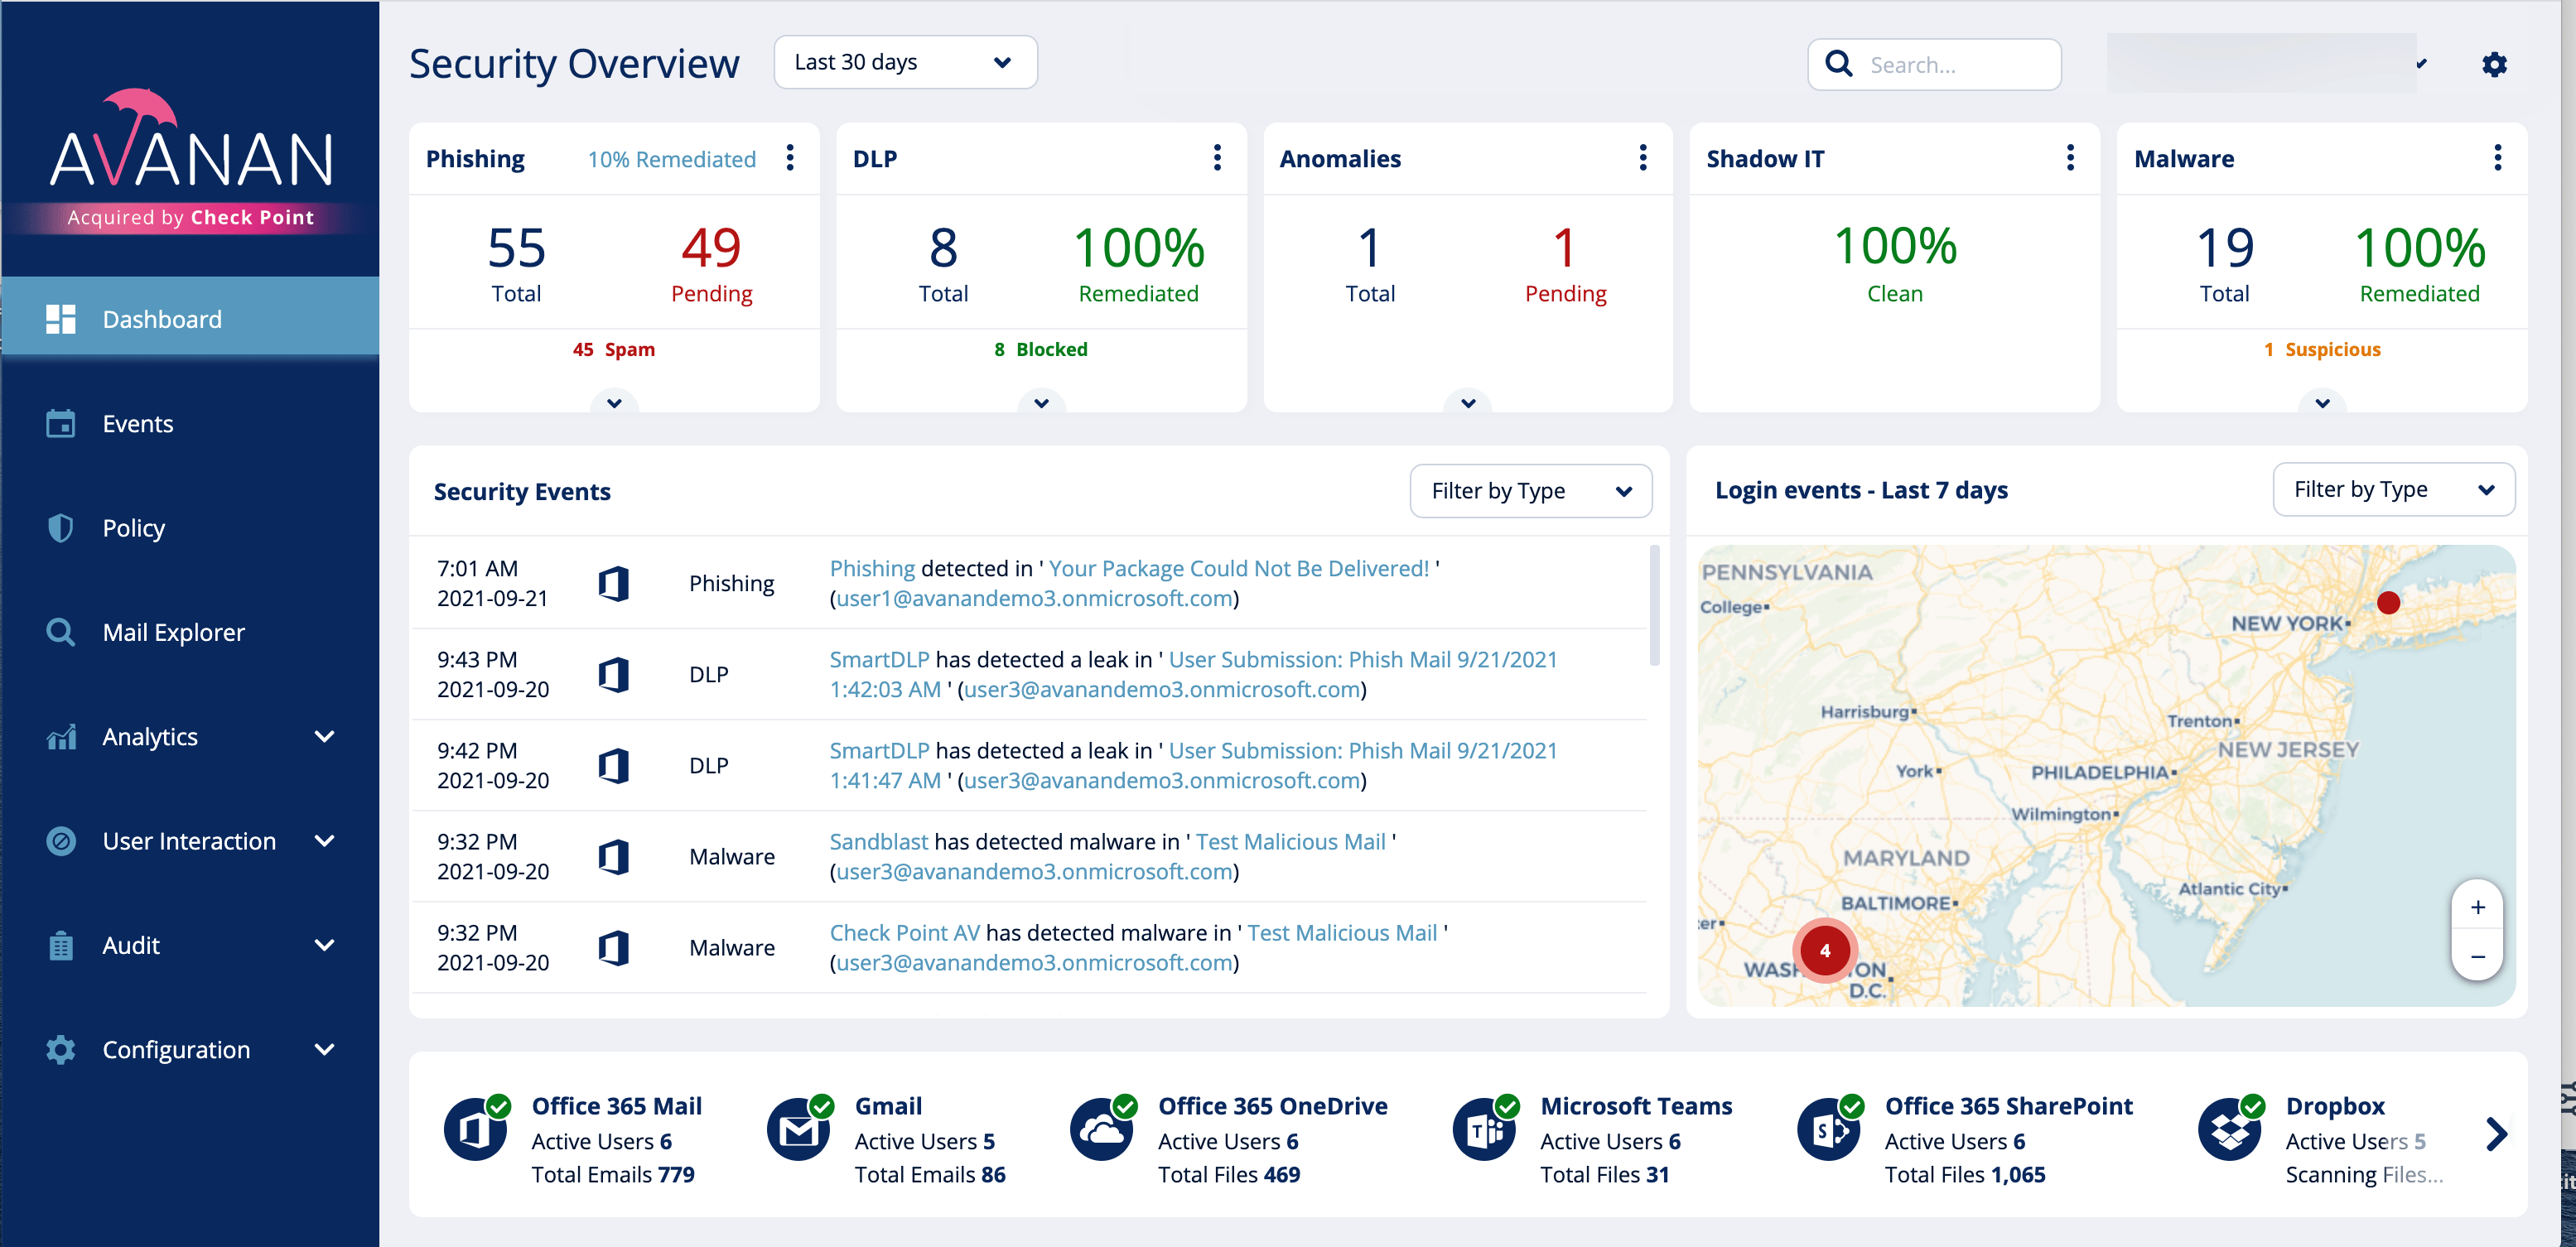Open 'Your Package Could Not Be Delivered!' link
2576x1247 pixels.
point(1238,568)
